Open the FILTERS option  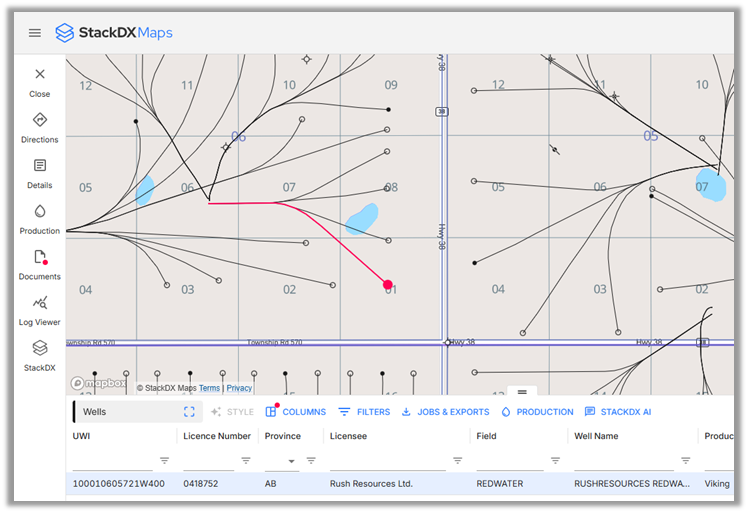[x=364, y=412]
